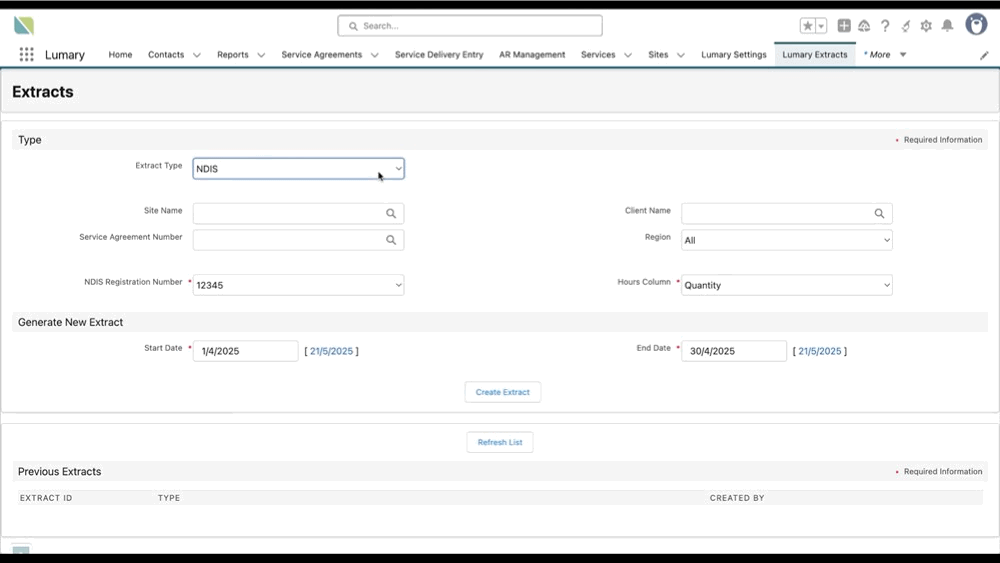The image size is (1000, 563).
Task: Open the Salesforce cloud guidance icon
Action: [x=864, y=26]
